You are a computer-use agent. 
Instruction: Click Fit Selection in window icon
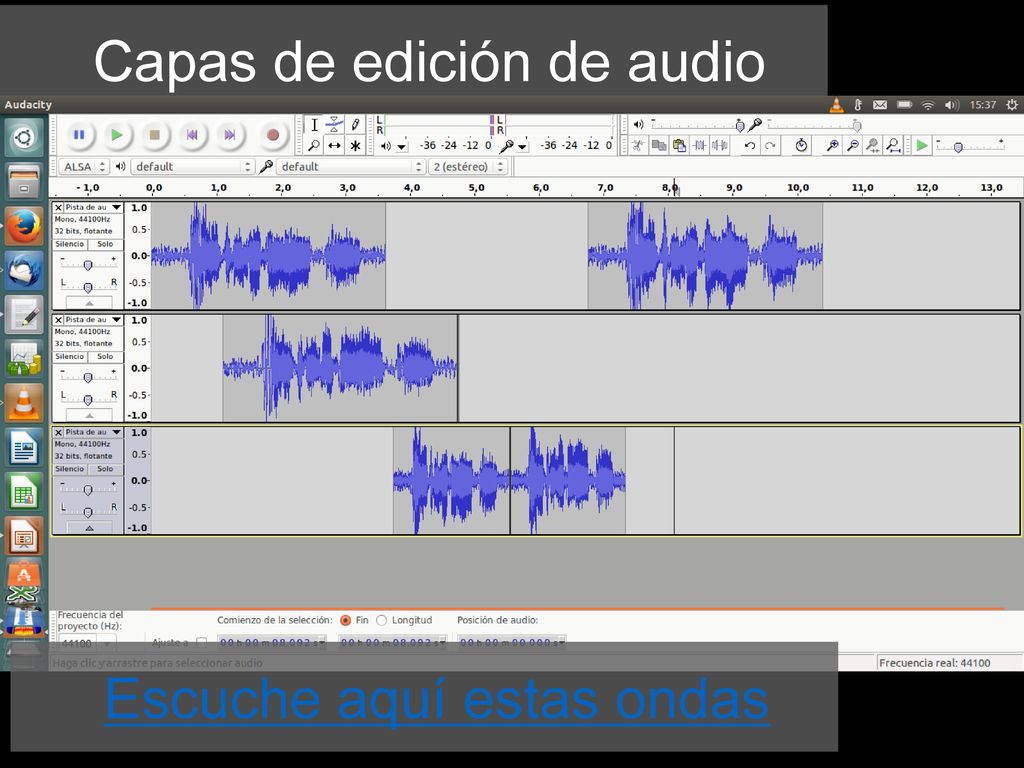[x=873, y=145]
